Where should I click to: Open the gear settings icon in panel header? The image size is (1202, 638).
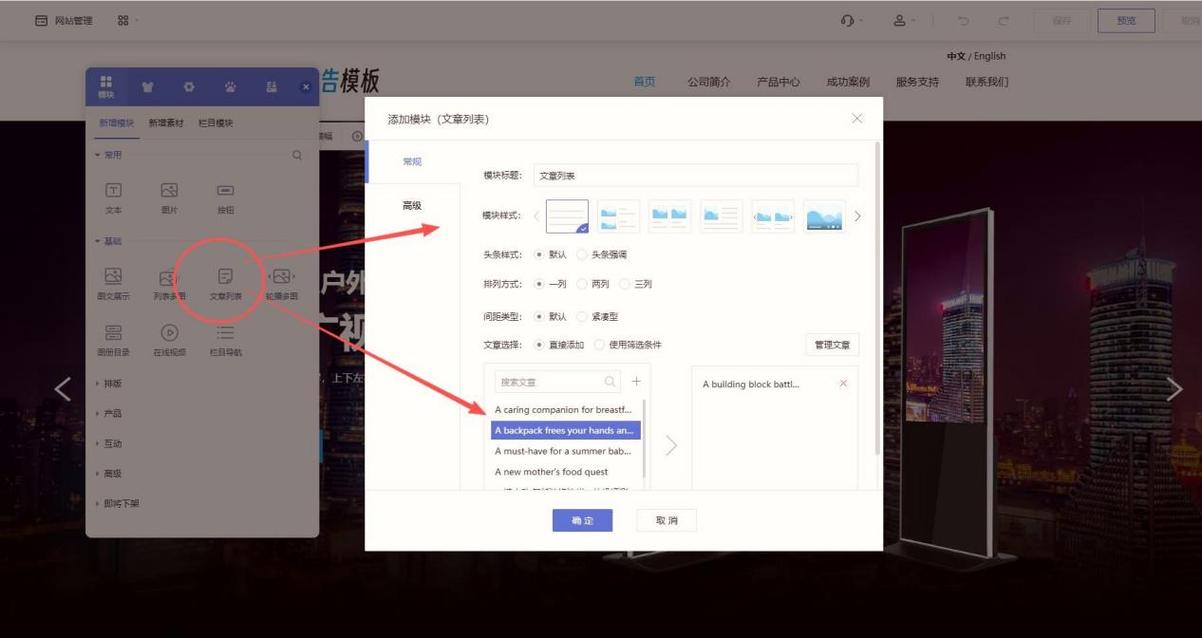[189, 87]
